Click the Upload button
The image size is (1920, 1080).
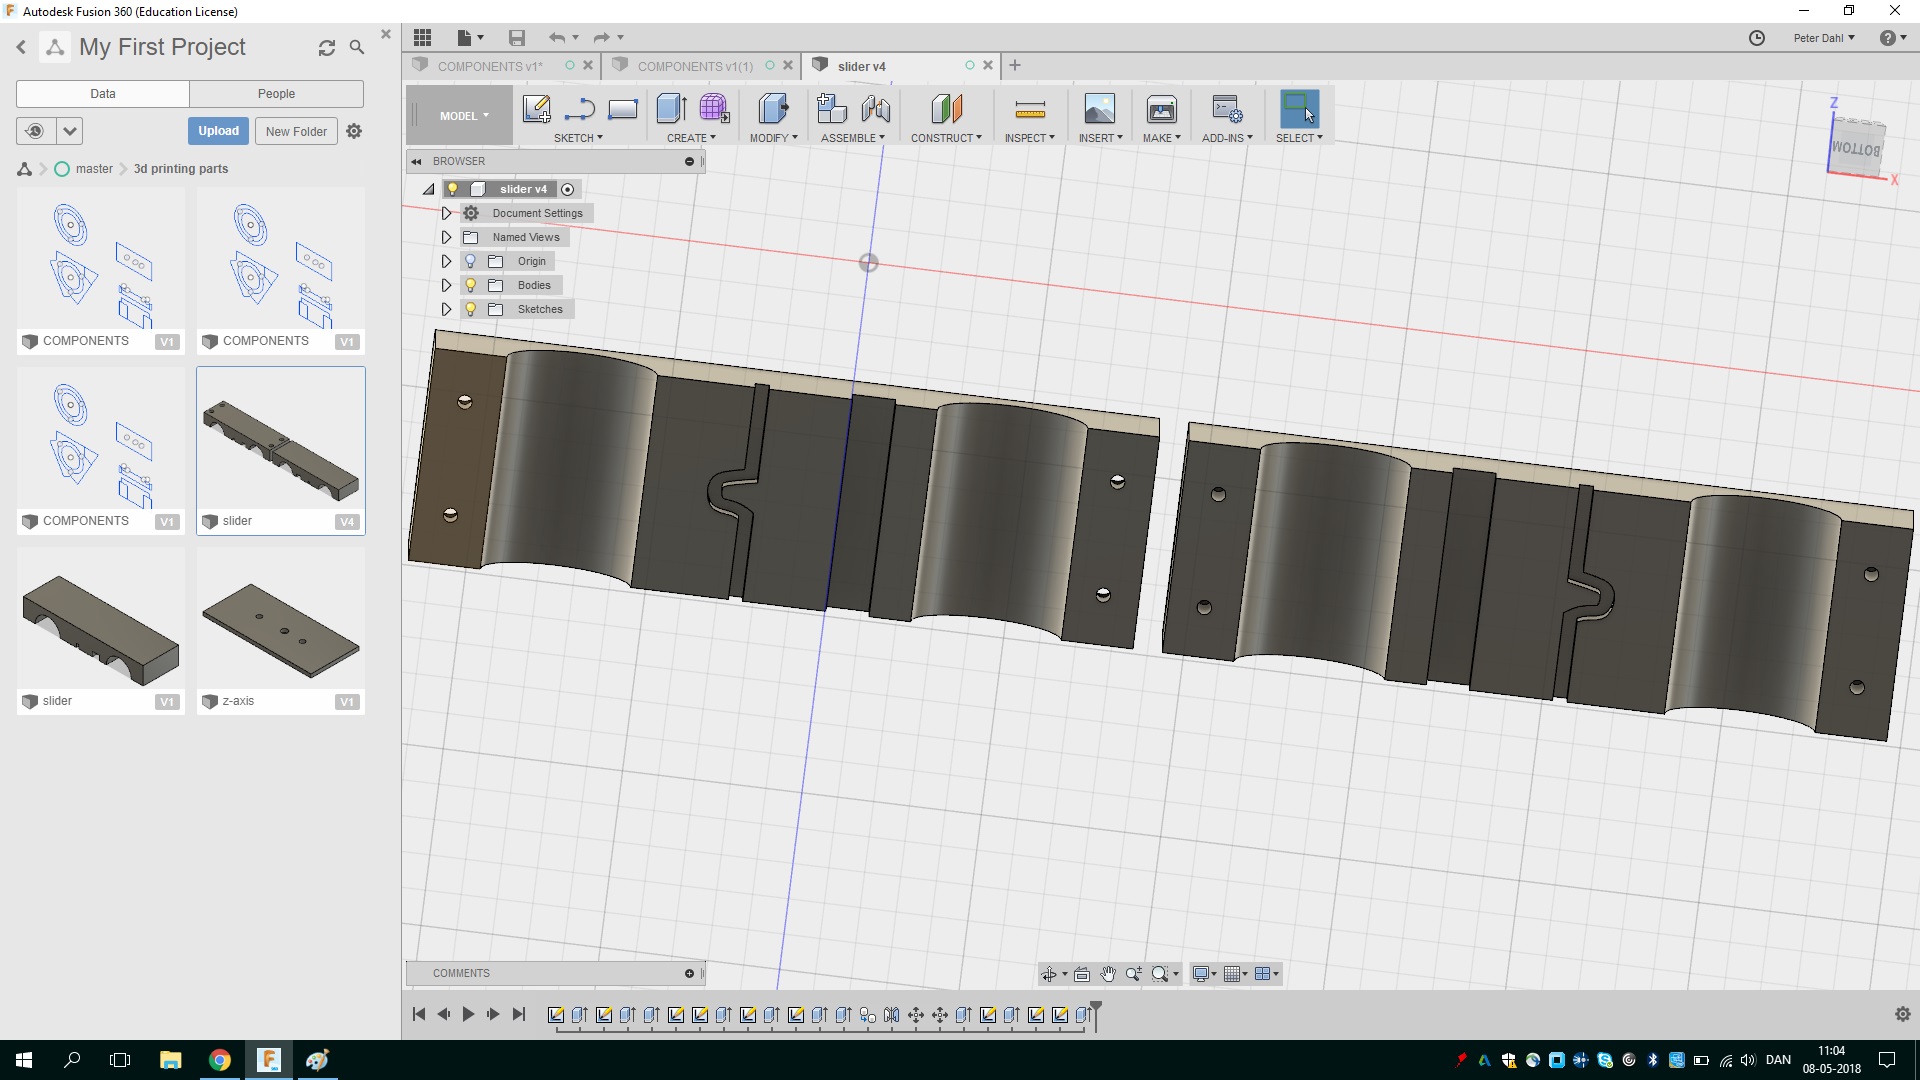click(218, 131)
